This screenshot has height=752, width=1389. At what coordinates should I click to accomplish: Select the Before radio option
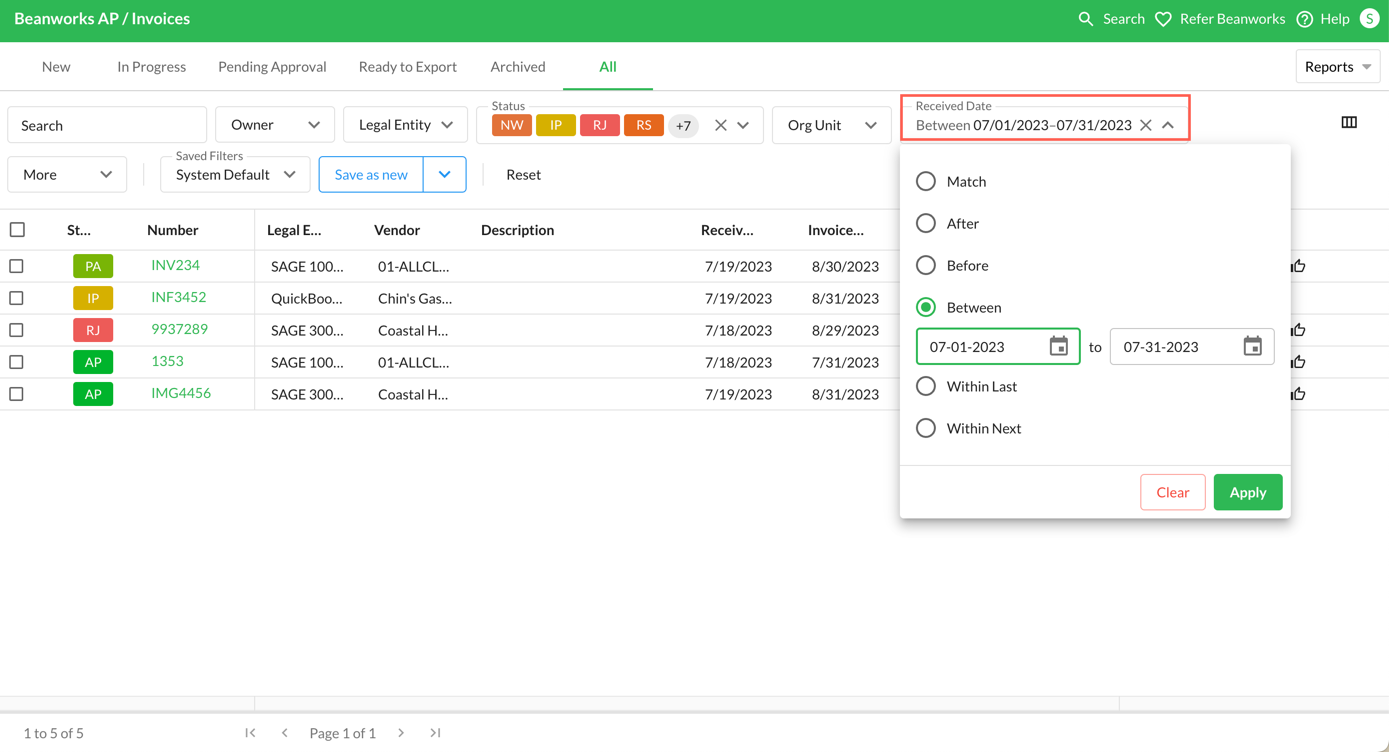tap(926, 265)
